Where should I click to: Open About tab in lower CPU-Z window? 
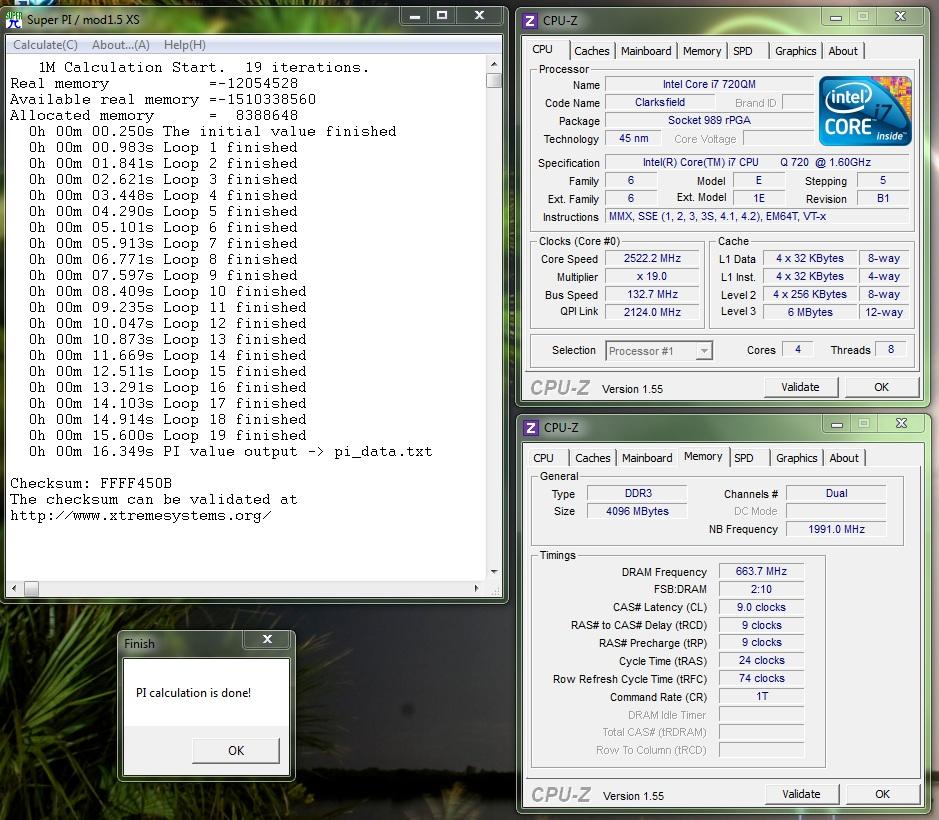click(x=844, y=458)
